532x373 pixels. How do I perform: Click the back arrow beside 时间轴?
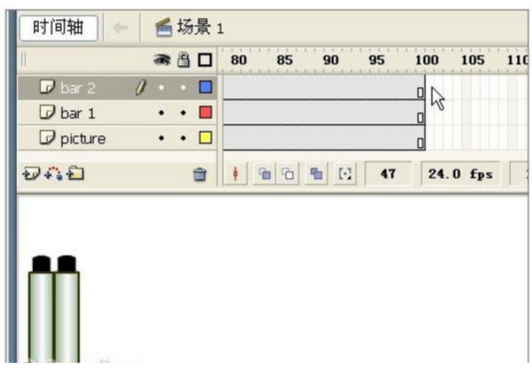(120, 27)
